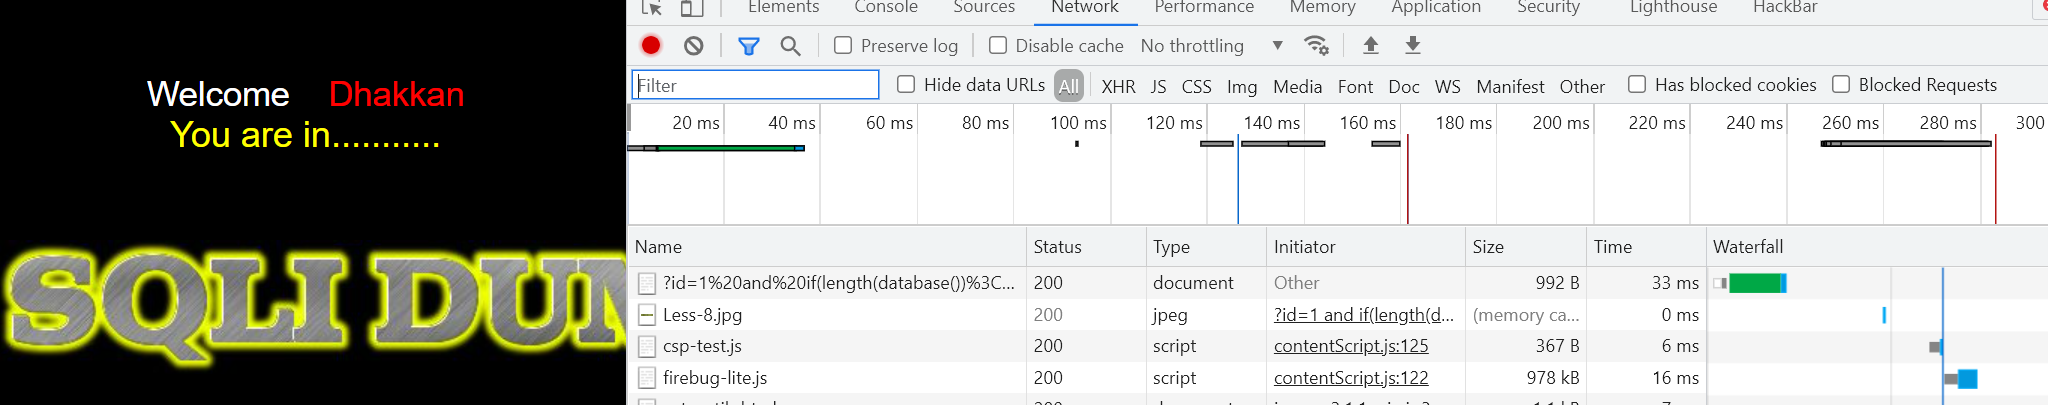Toggle device toolbar icon
This screenshot has height=405, width=2048.
pyautogui.click(x=692, y=8)
